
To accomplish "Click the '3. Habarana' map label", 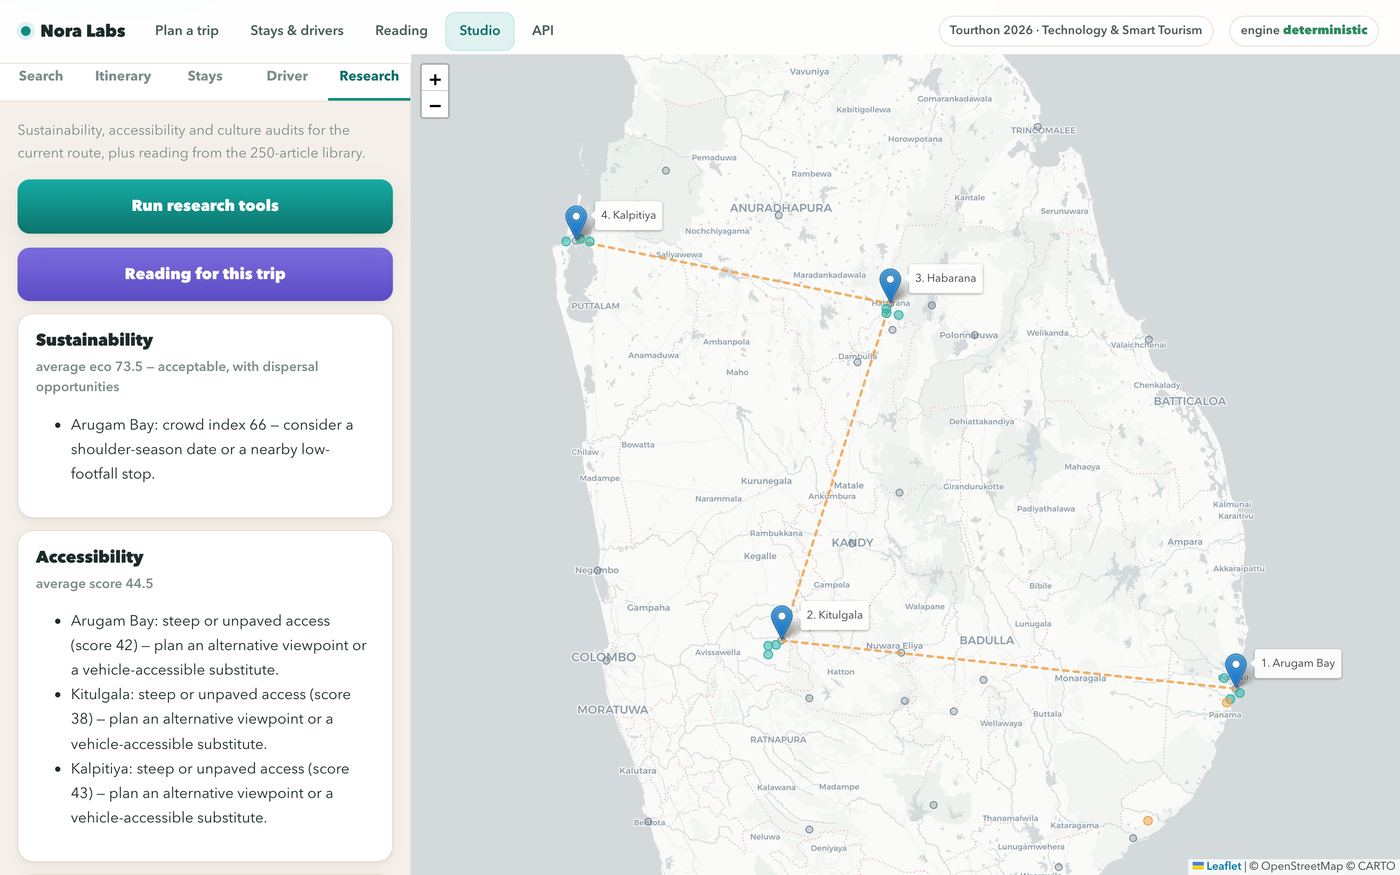I will coord(945,278).
